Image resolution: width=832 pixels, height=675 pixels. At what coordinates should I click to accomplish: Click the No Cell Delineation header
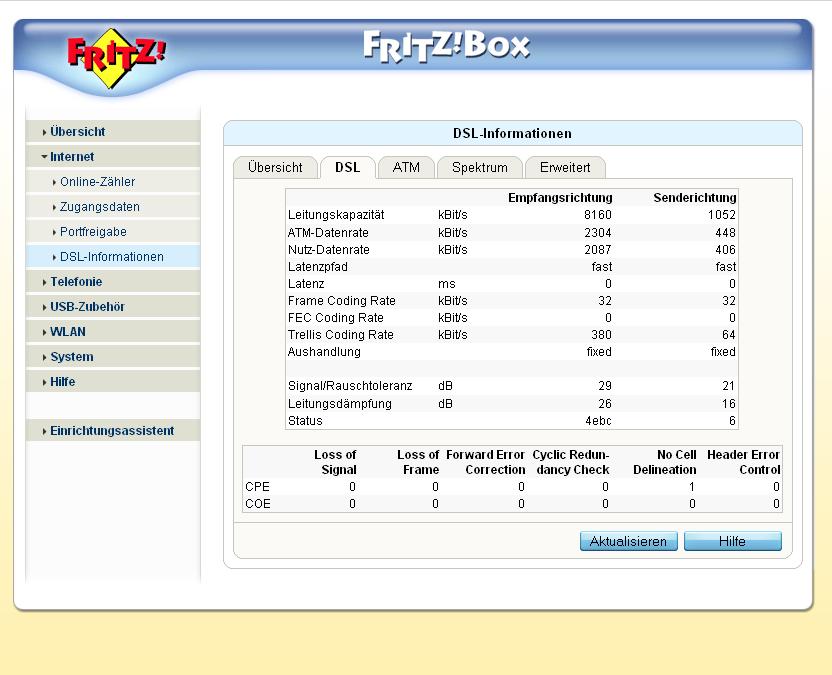click(665, 462)
